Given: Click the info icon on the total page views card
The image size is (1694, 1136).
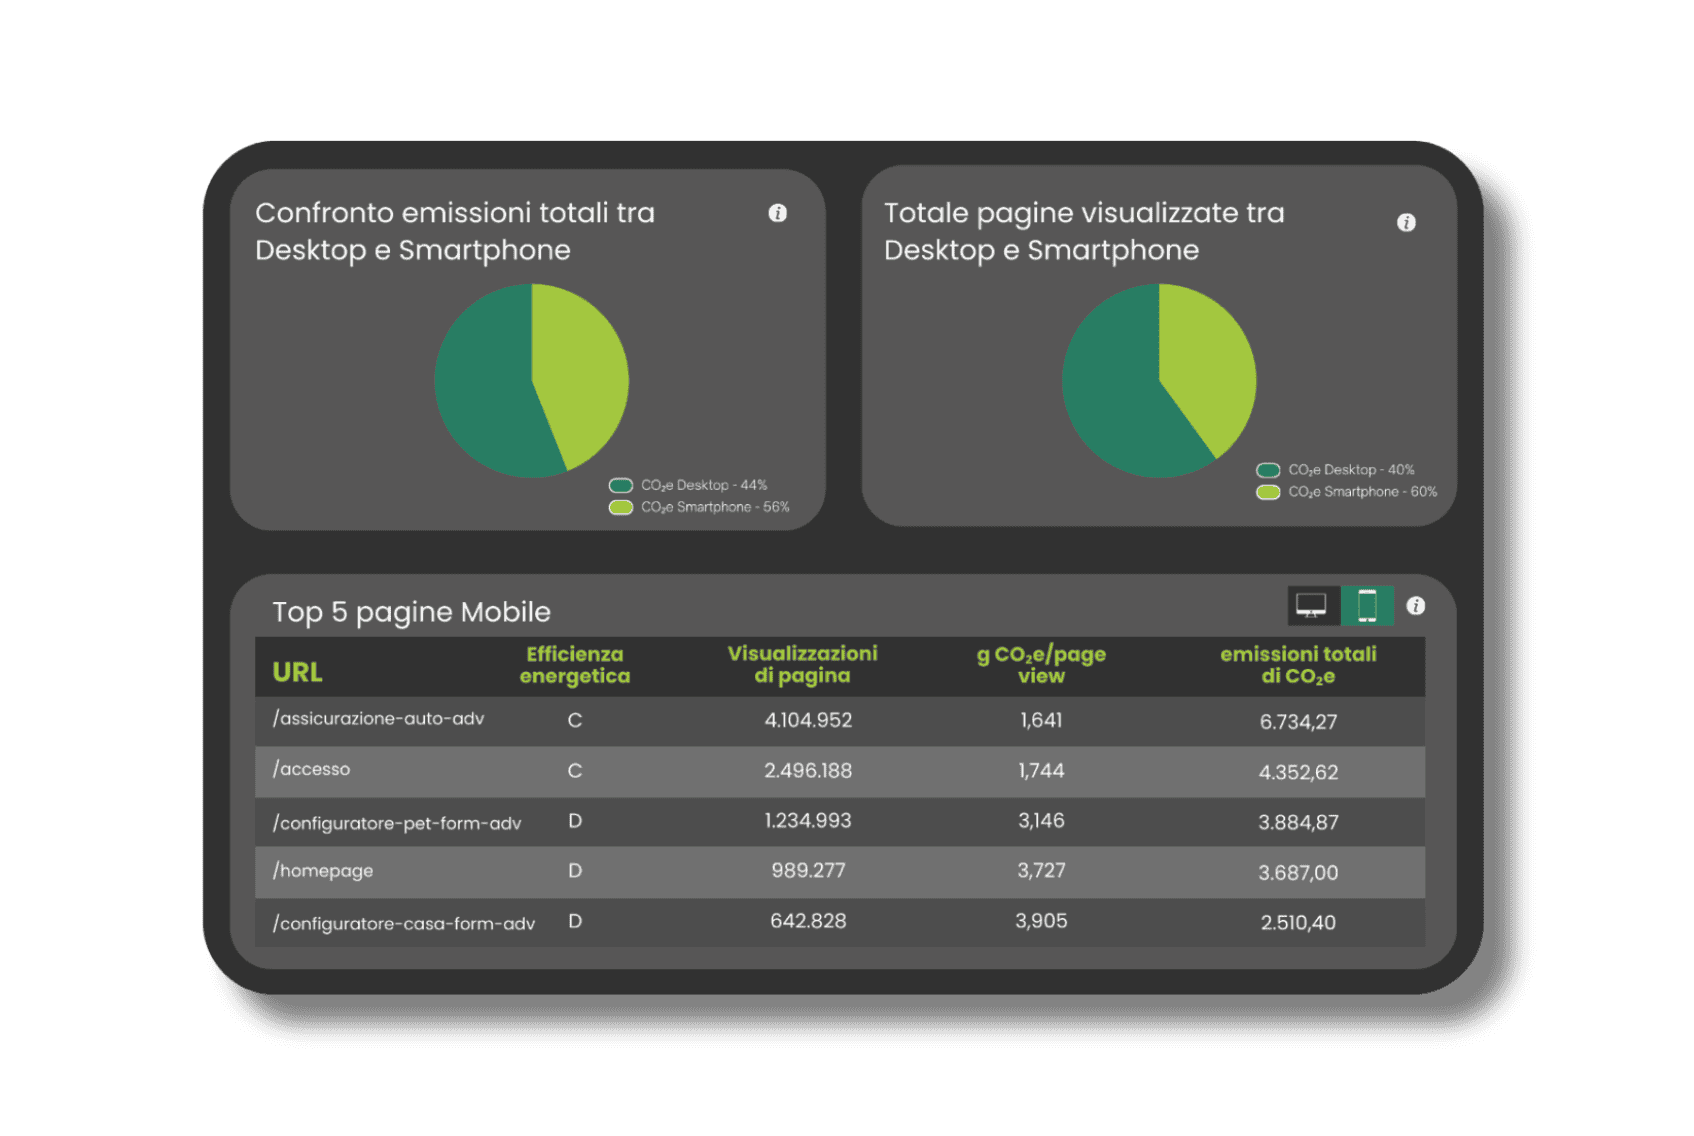Looking at the screenshot, I should click(1405, 222).
